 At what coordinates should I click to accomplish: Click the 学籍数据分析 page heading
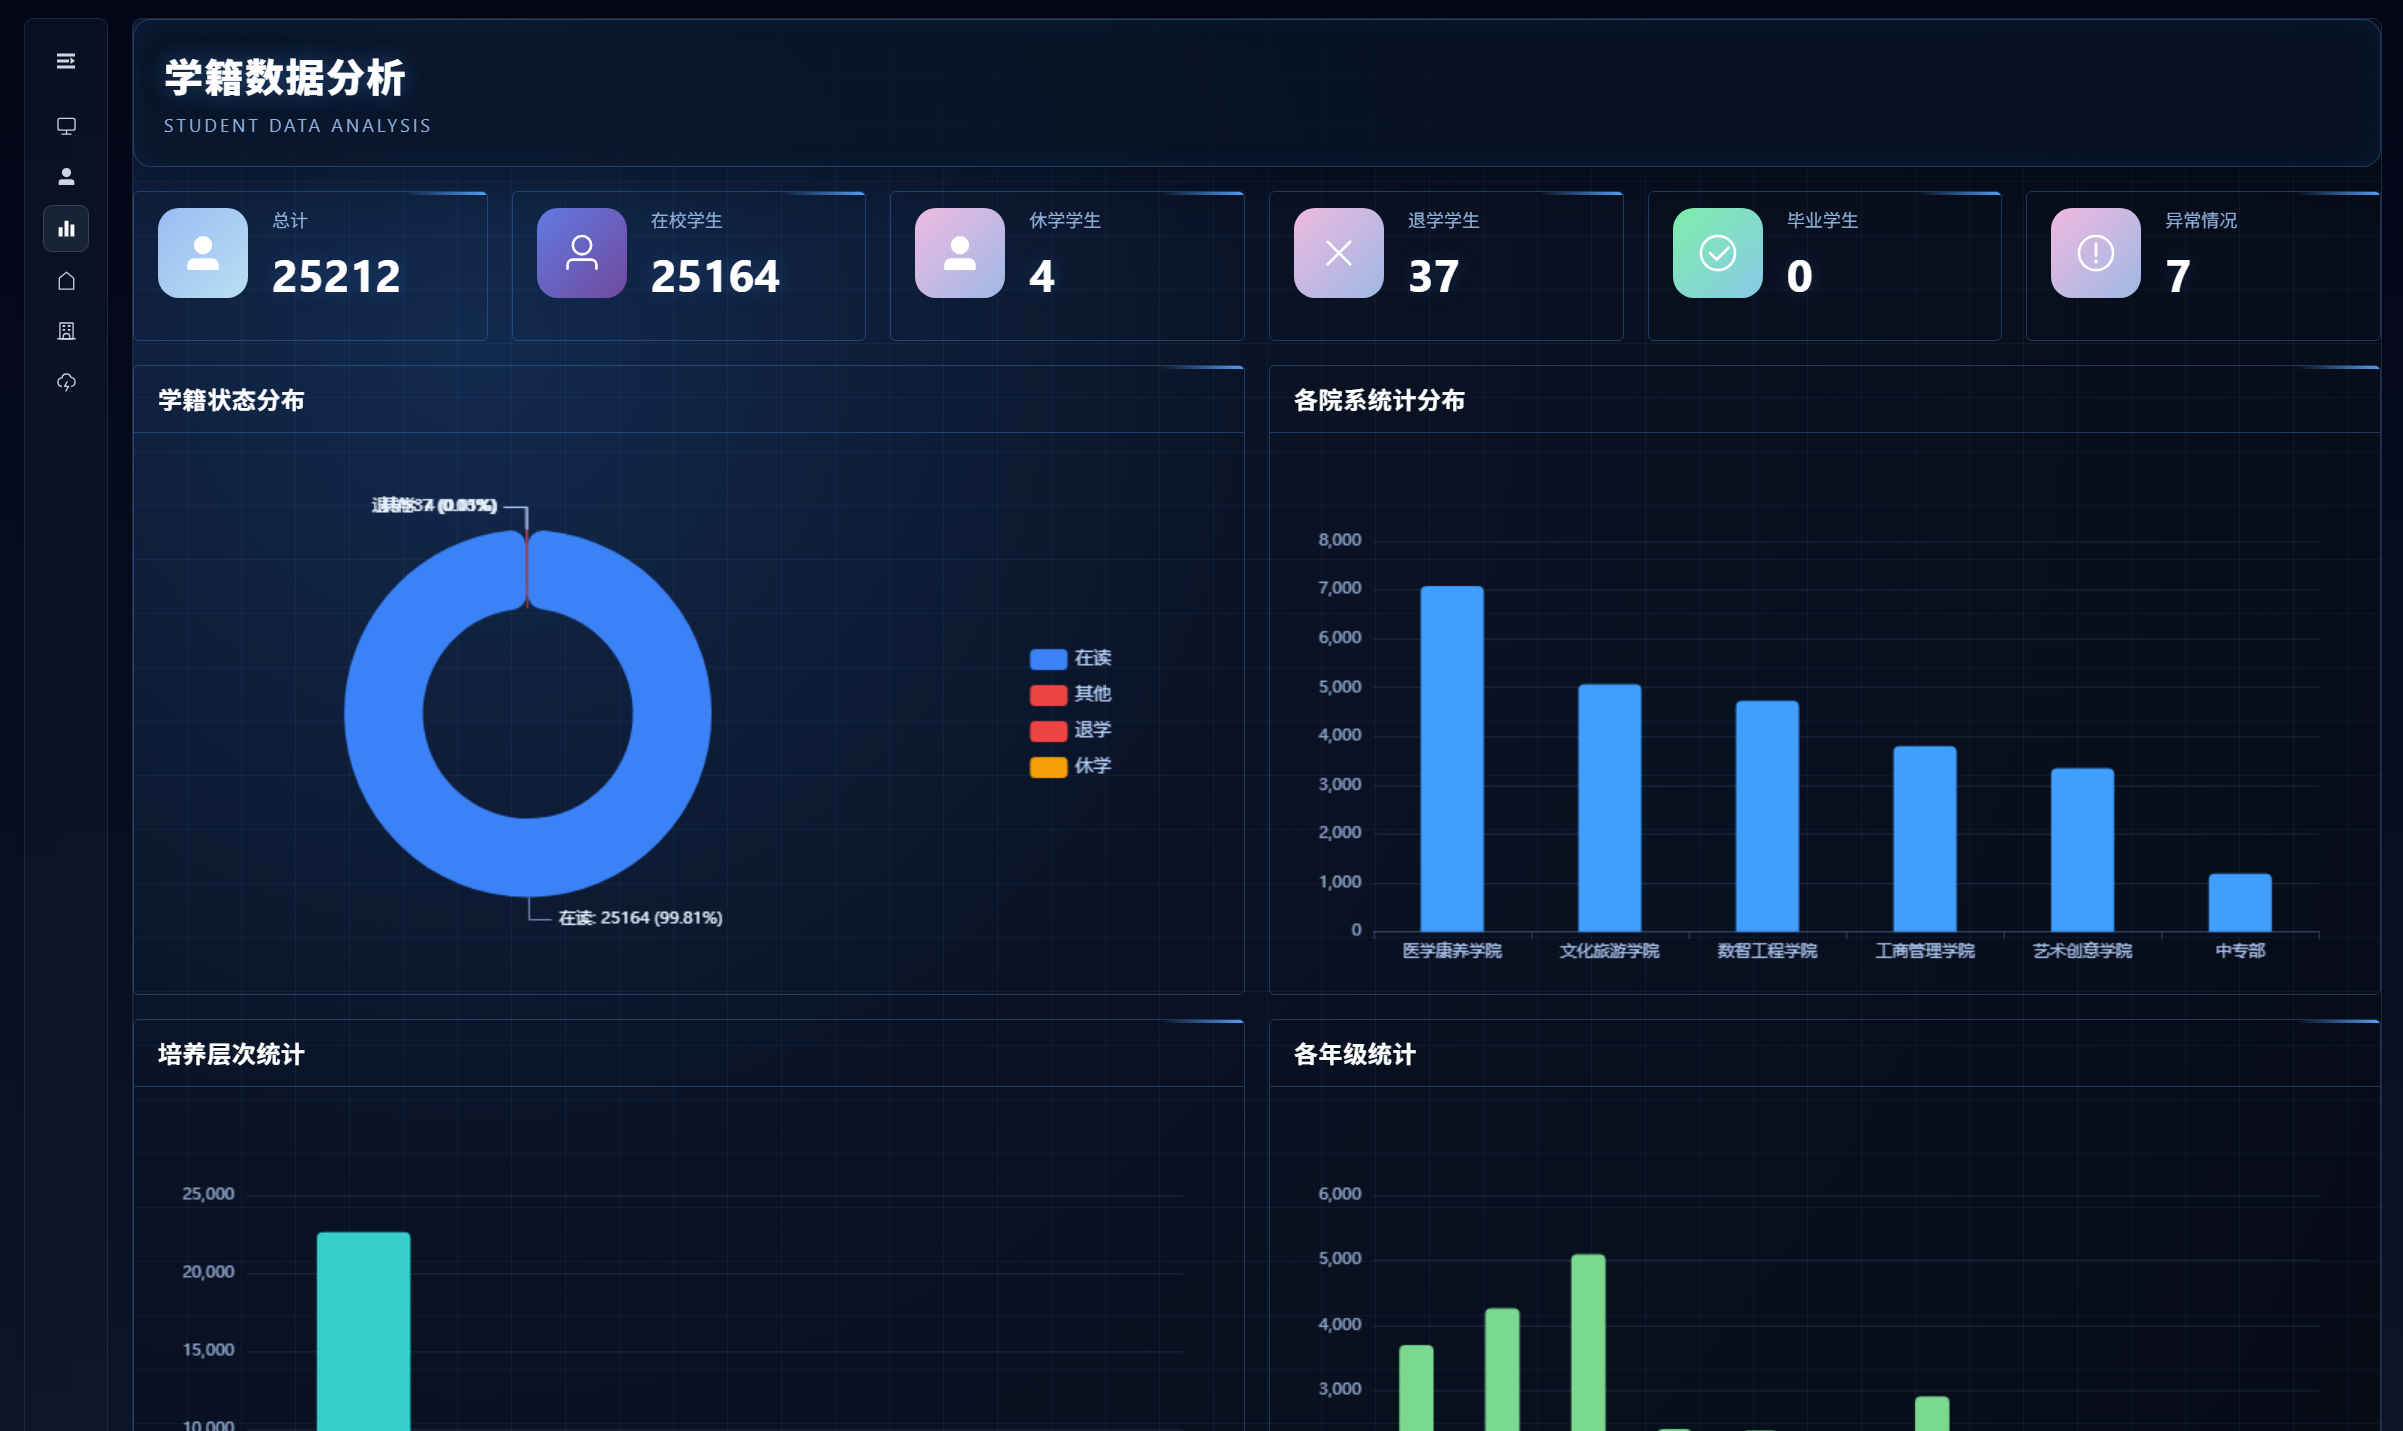285,78
